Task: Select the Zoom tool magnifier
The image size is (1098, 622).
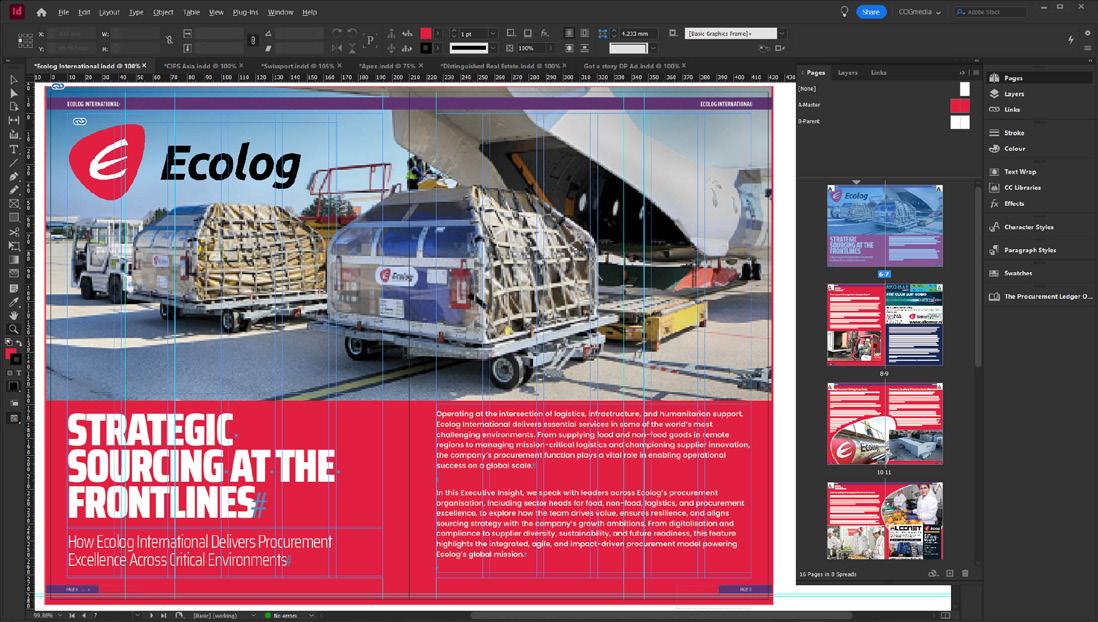Action: tap(13, 329)
